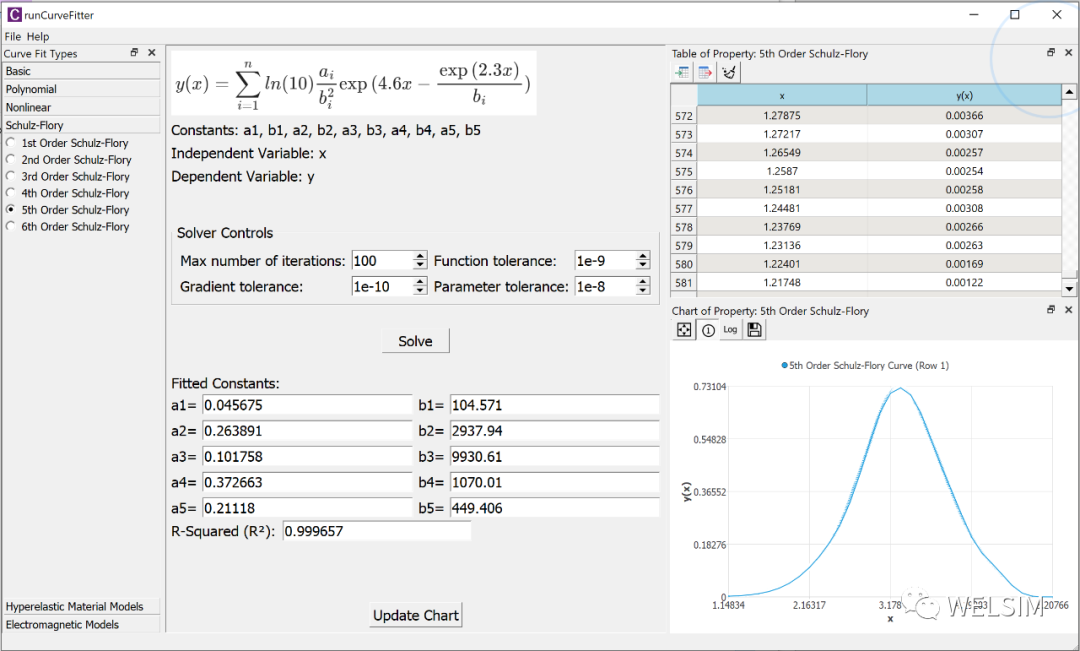Select 5th Order Schulz-Flory
This screenshot has height=651, width=1080.
pyautogui.click(x=68, y=209)
